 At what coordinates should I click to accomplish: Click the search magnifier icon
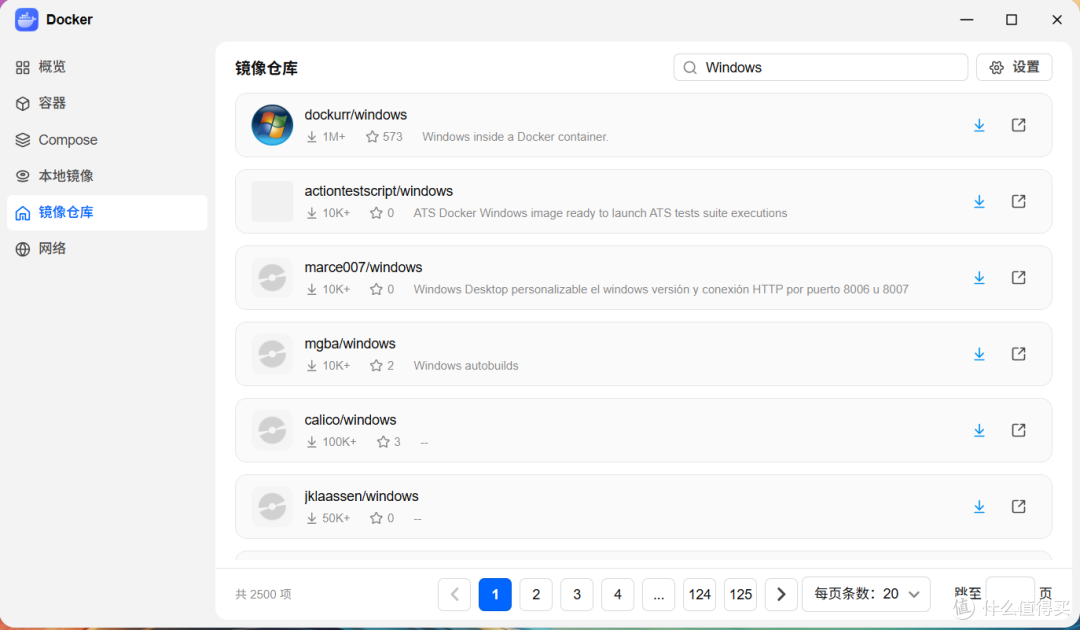coord(689,67)
